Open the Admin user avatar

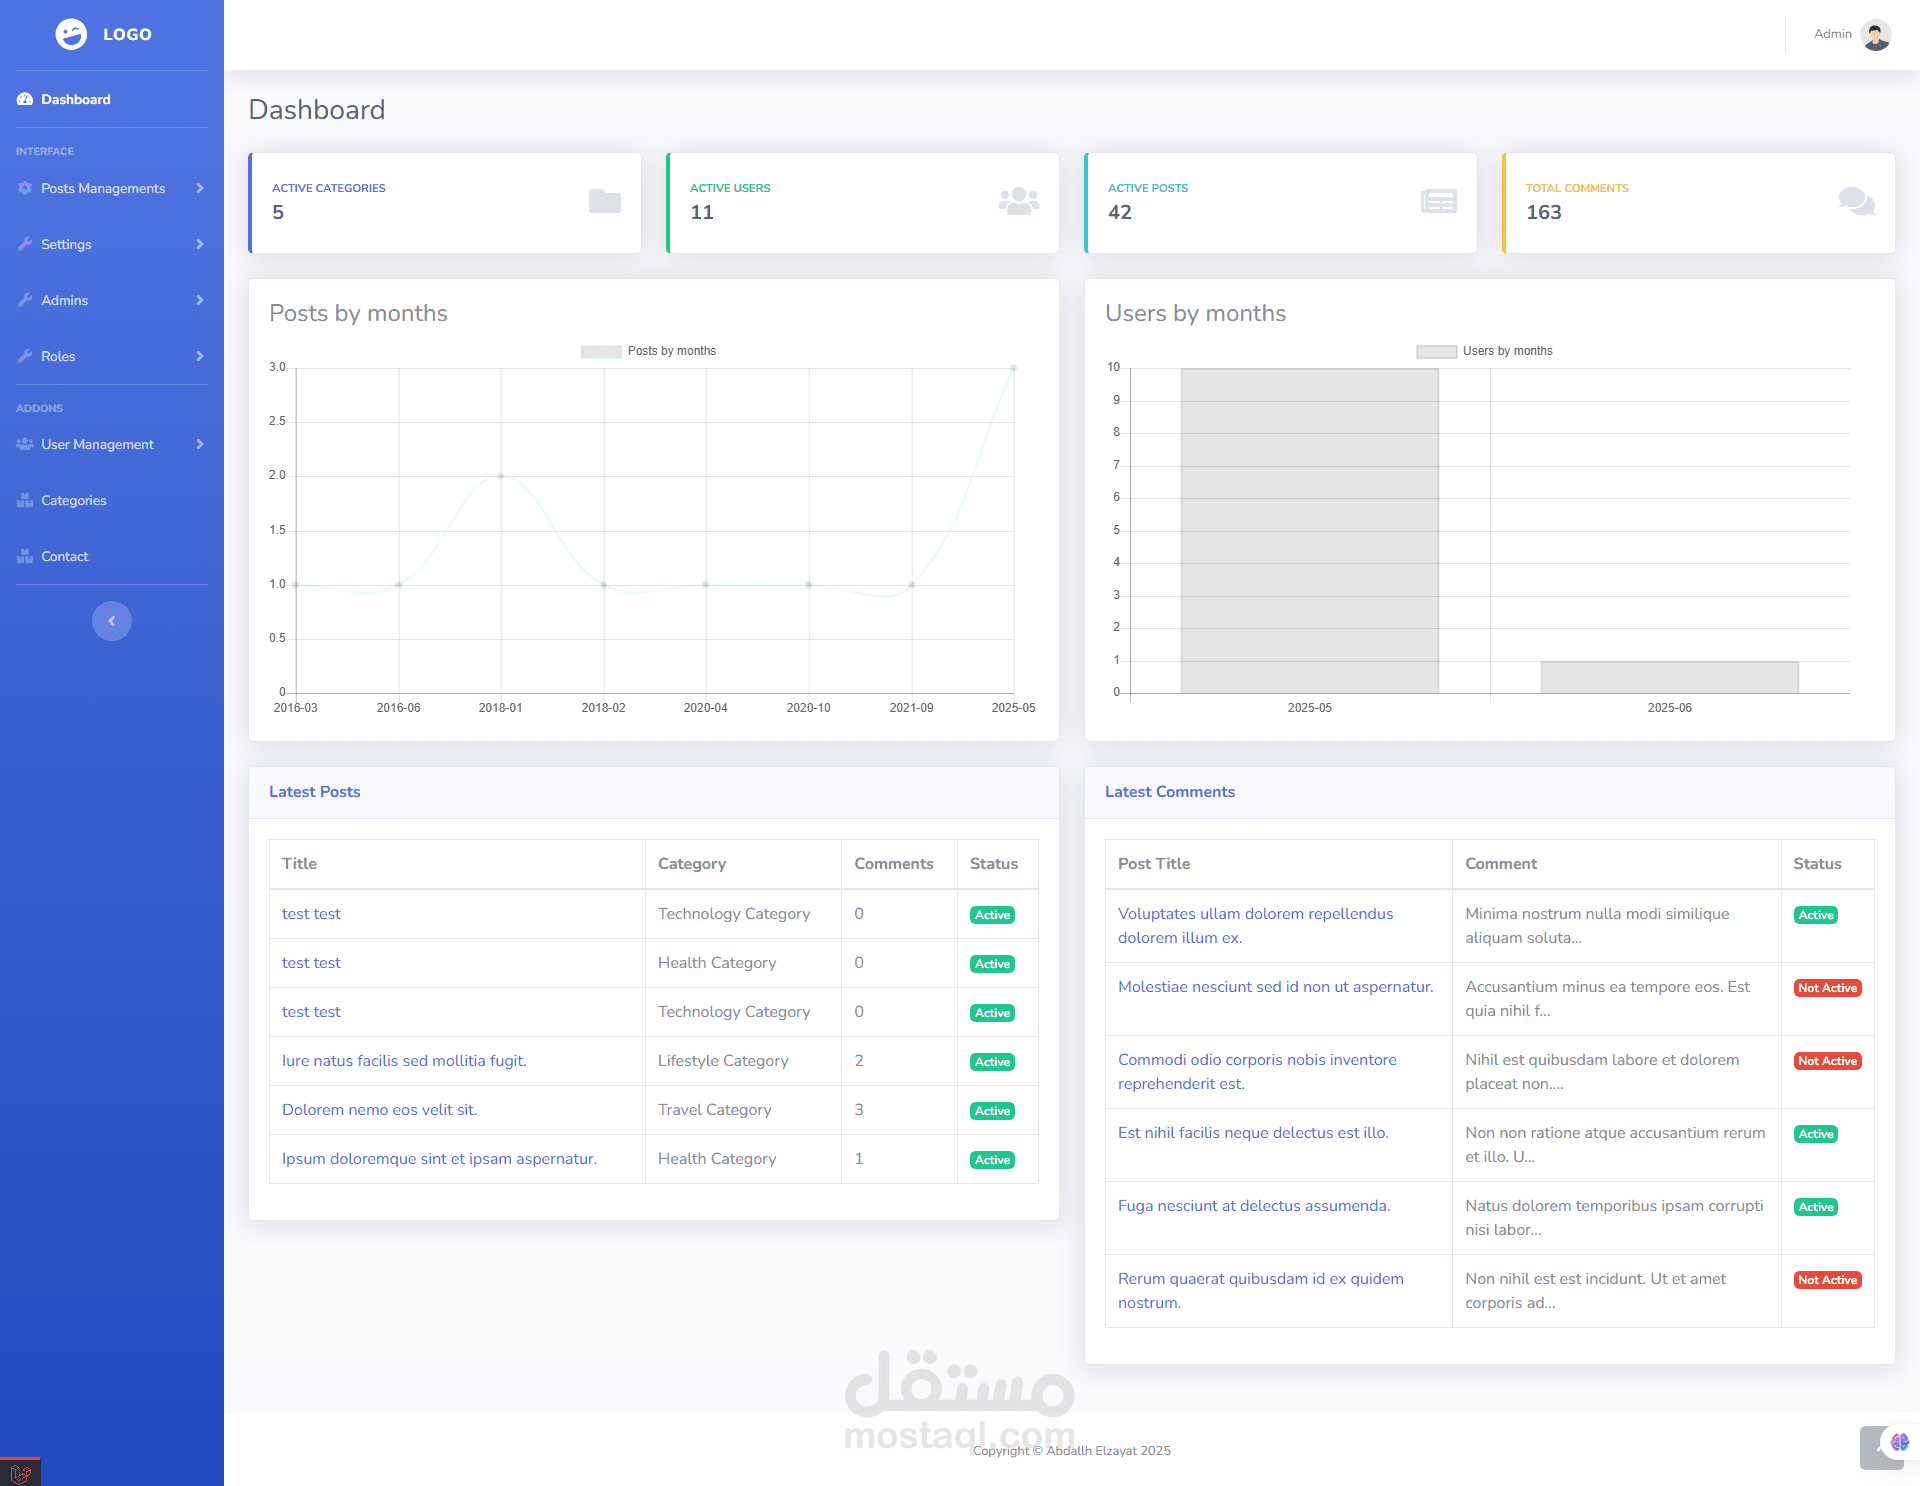[x=1875, y=35]
